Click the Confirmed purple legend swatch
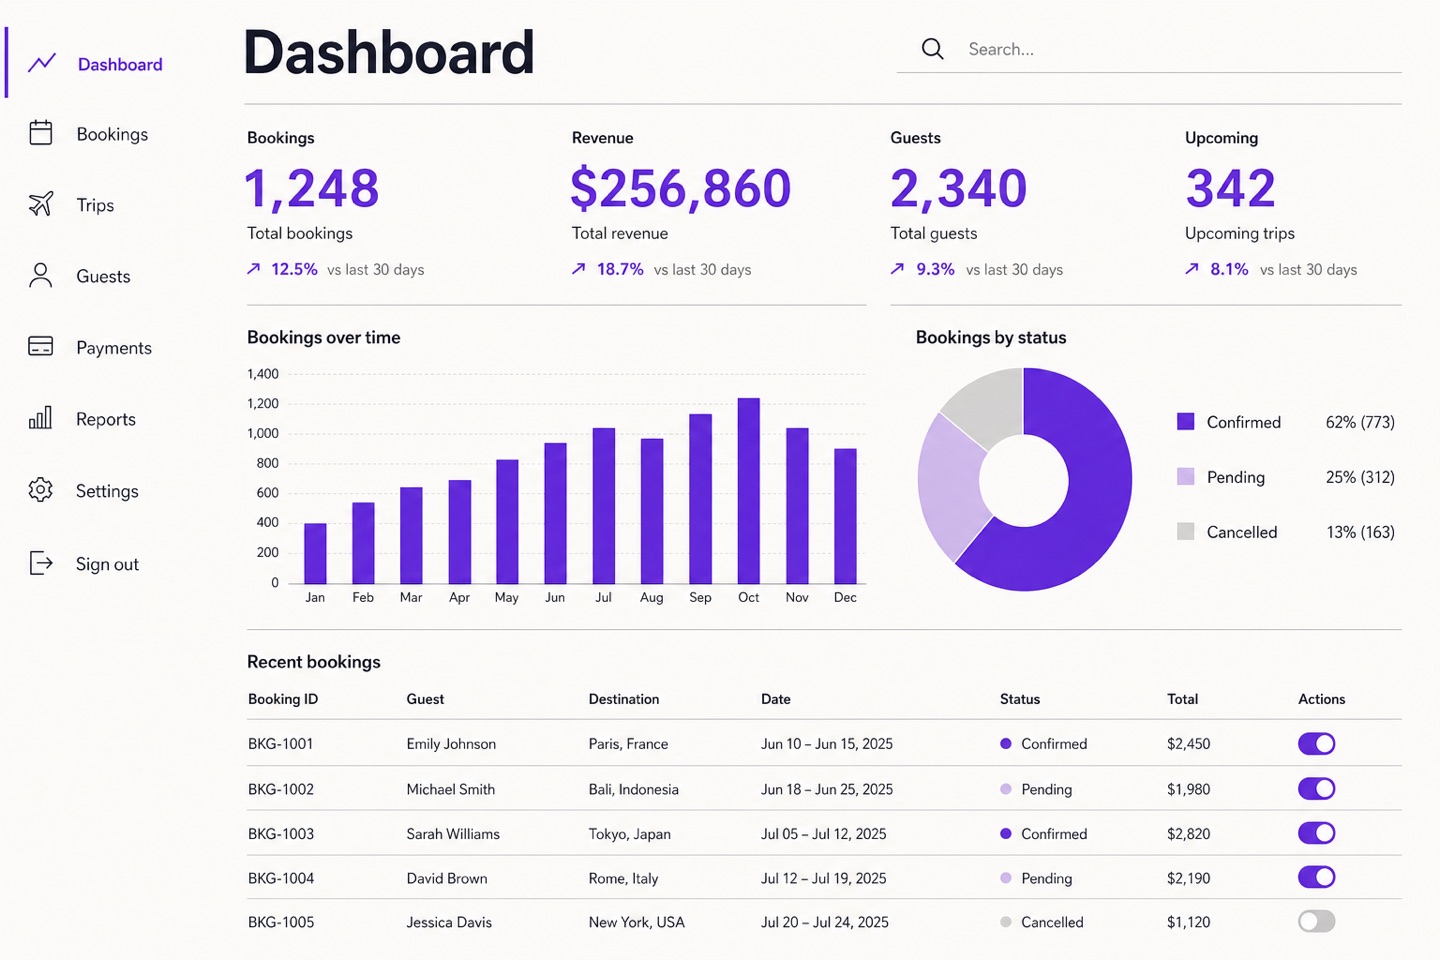The width and height of the screenshot is (1440, 960). [x=1186, y=421]
